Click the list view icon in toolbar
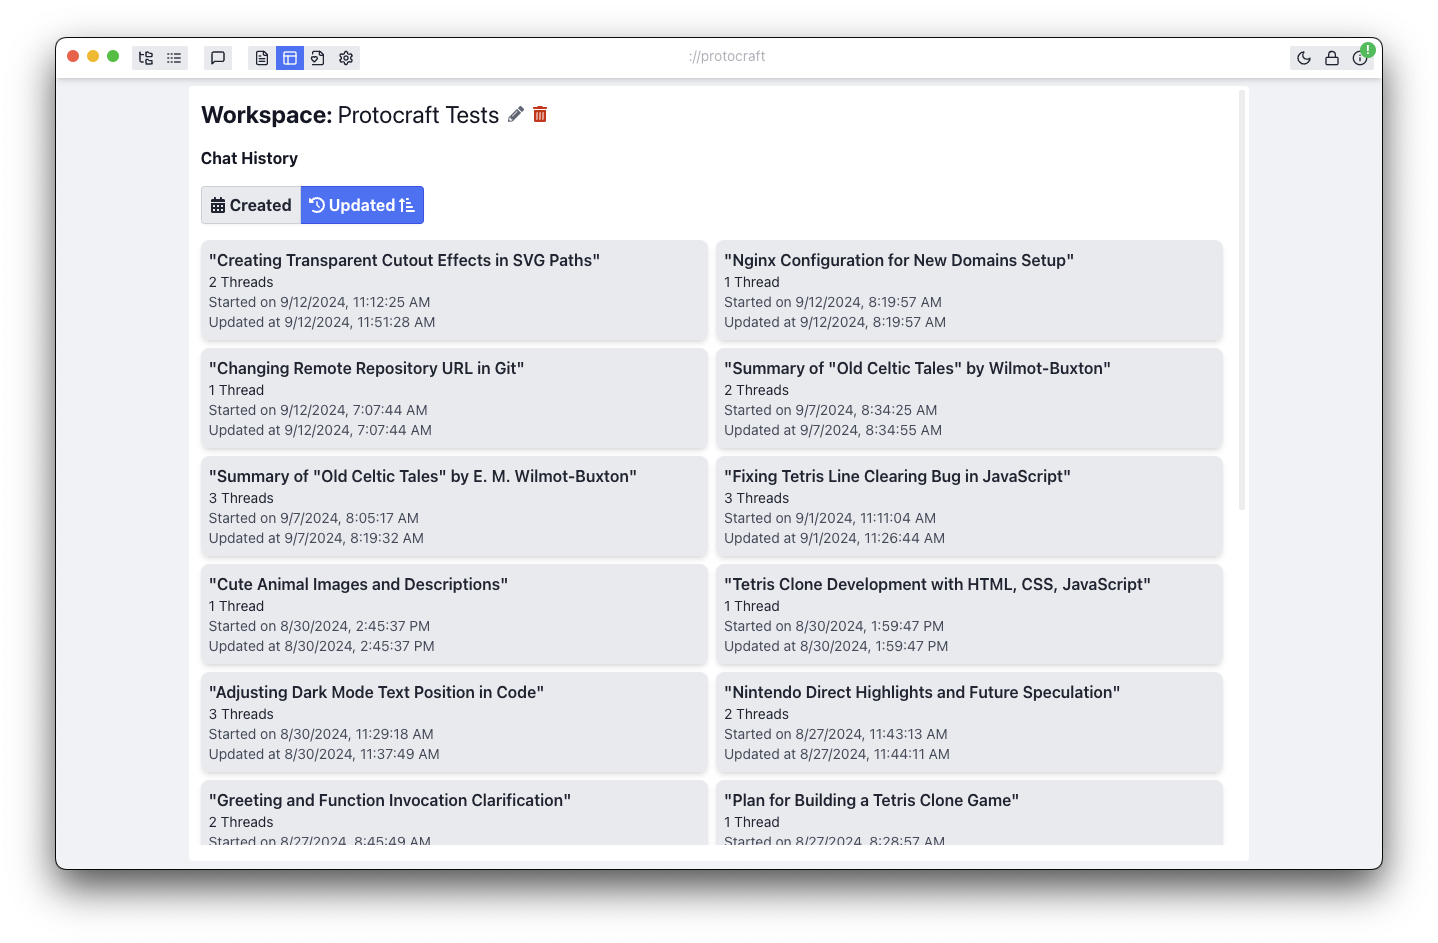 tap(174, 58)
